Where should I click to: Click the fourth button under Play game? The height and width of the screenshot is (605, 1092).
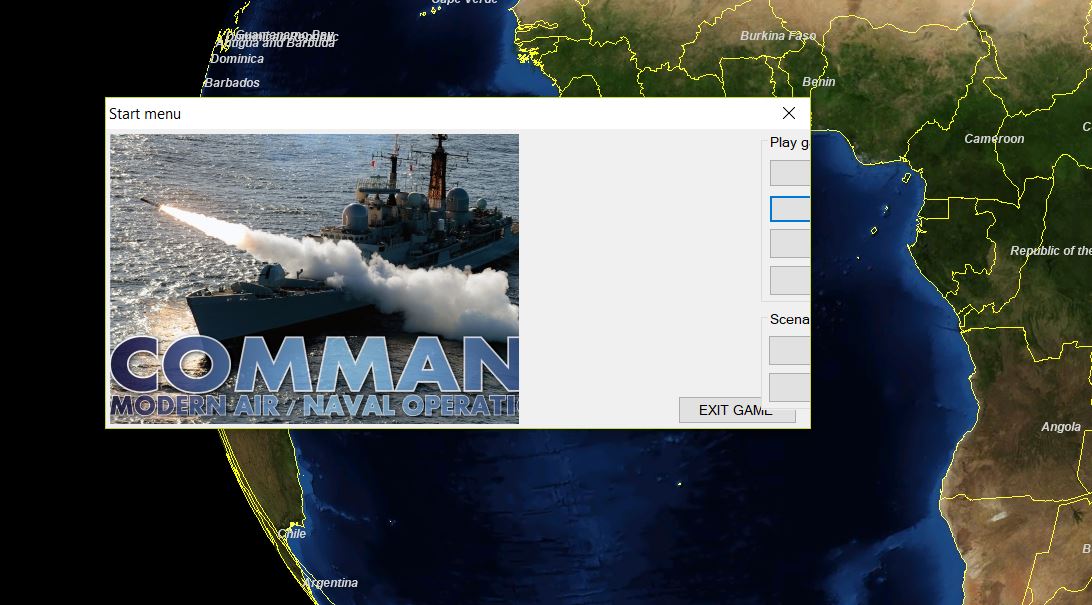pos(790,280)
